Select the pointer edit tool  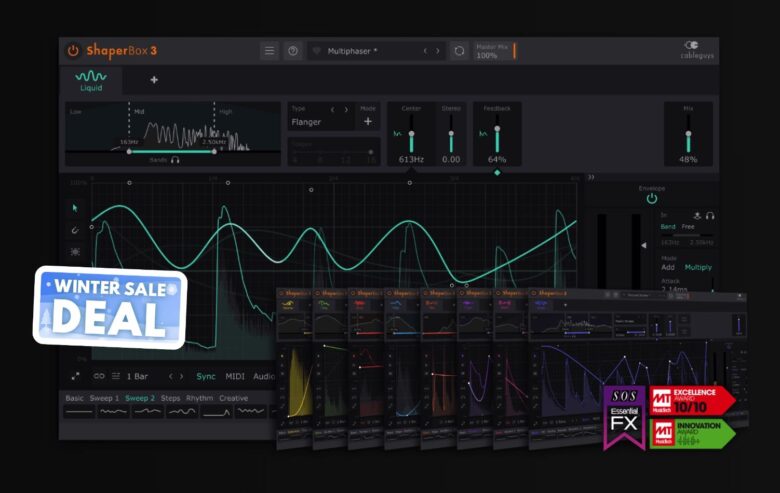pos(75,208)
